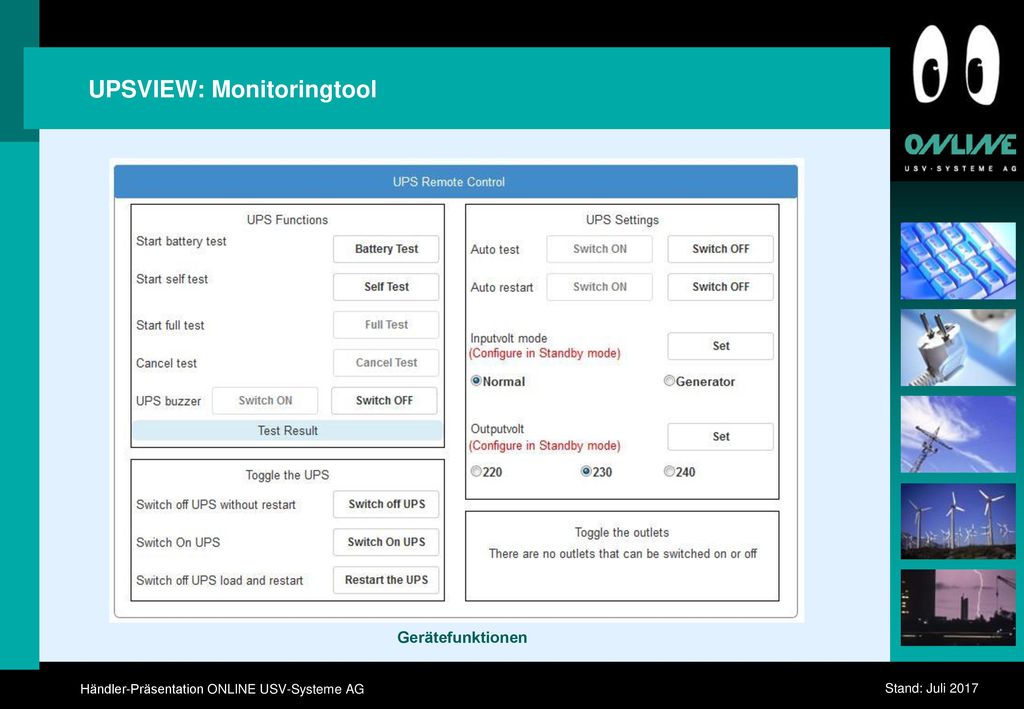The image size is (1024, 709).
Task: Open the power plug thumbnail
Action: (x=958, y=348)
